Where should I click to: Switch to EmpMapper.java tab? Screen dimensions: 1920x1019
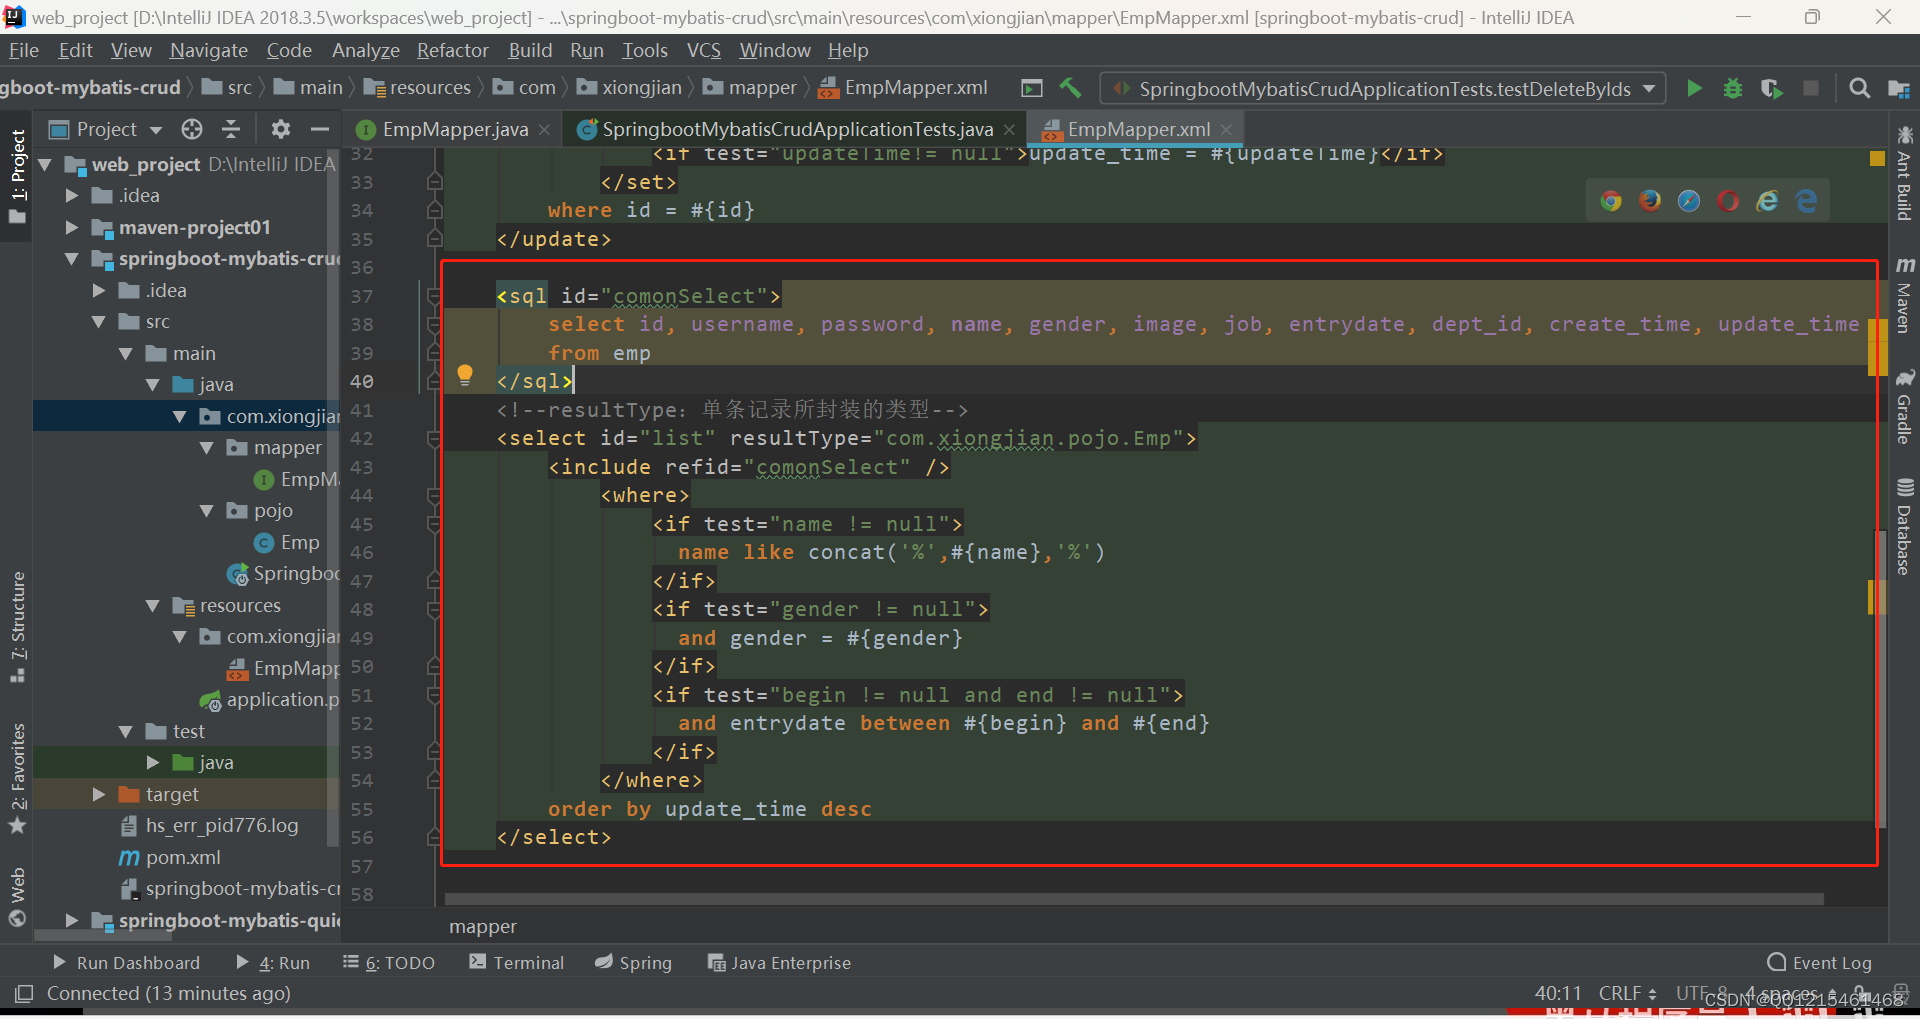[x=455, y=129]
